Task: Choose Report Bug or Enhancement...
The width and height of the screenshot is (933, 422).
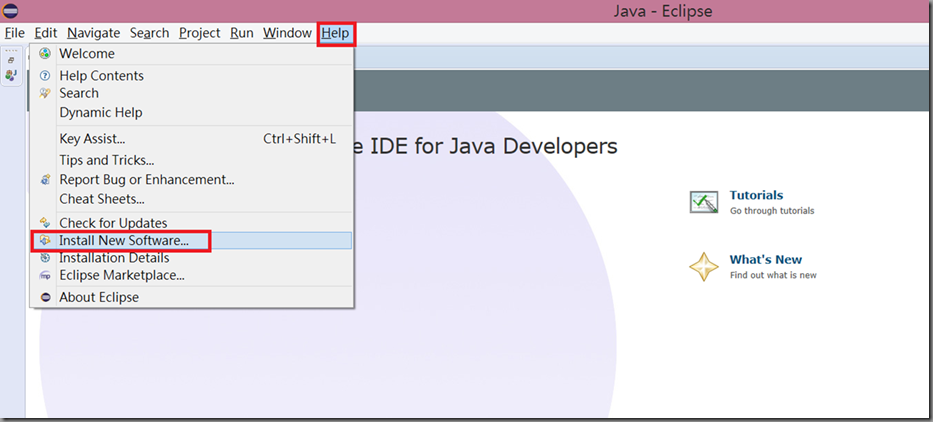Action: click(x=192, y=179)
